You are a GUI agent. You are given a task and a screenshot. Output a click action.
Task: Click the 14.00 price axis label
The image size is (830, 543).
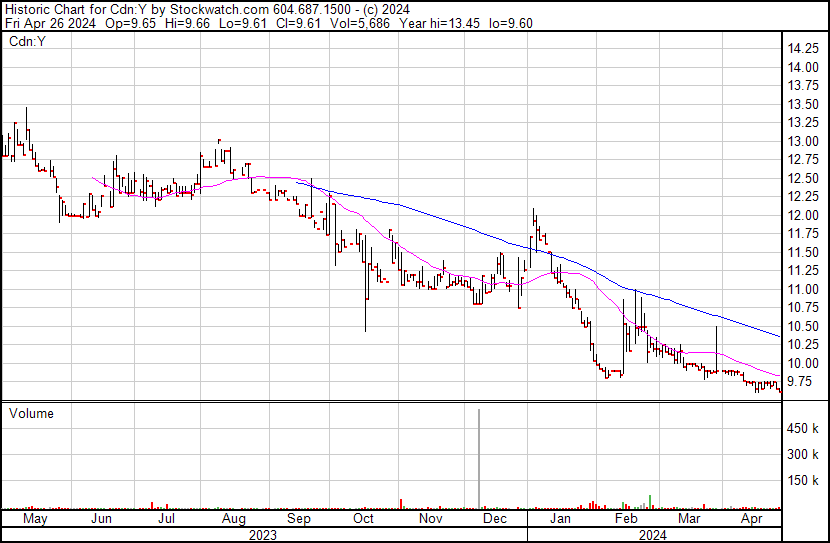coord(803,67)
